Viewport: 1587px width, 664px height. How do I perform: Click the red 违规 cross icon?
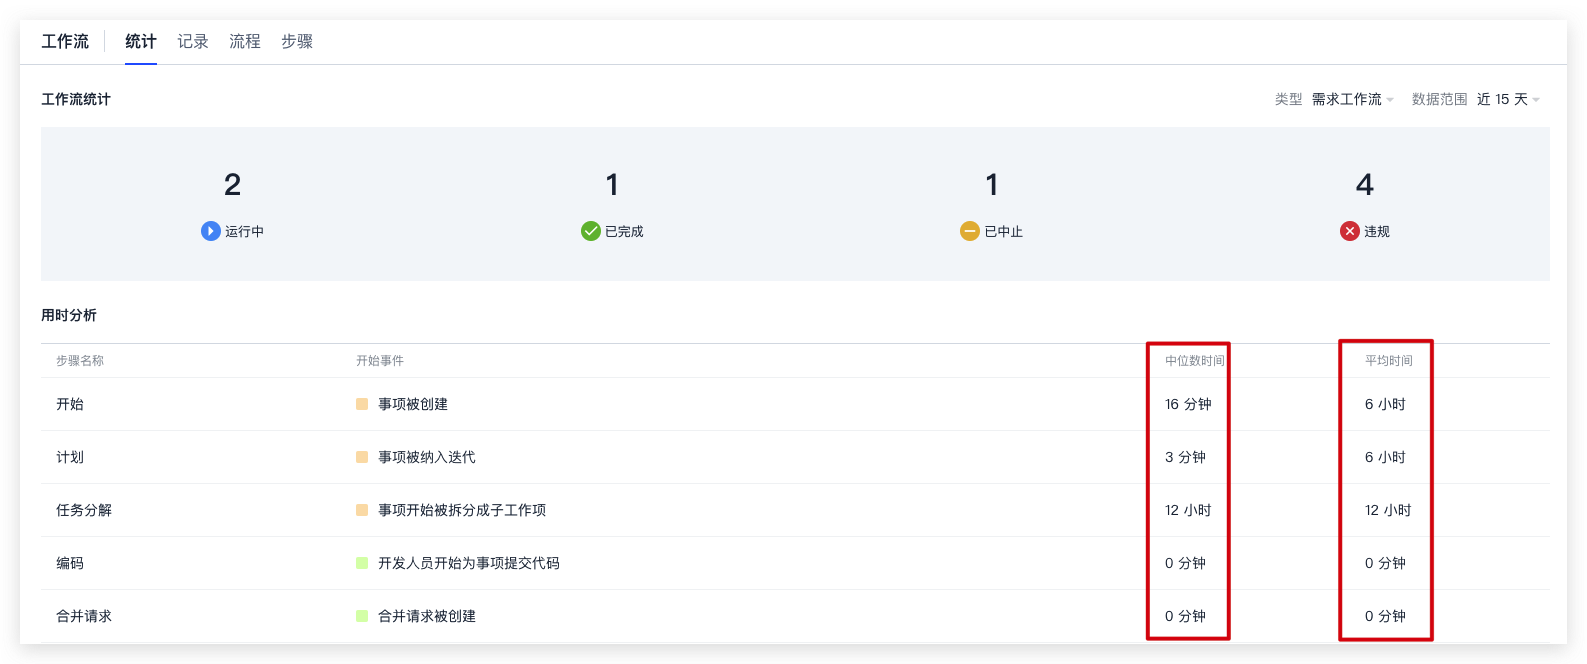tap(1350, 231)
